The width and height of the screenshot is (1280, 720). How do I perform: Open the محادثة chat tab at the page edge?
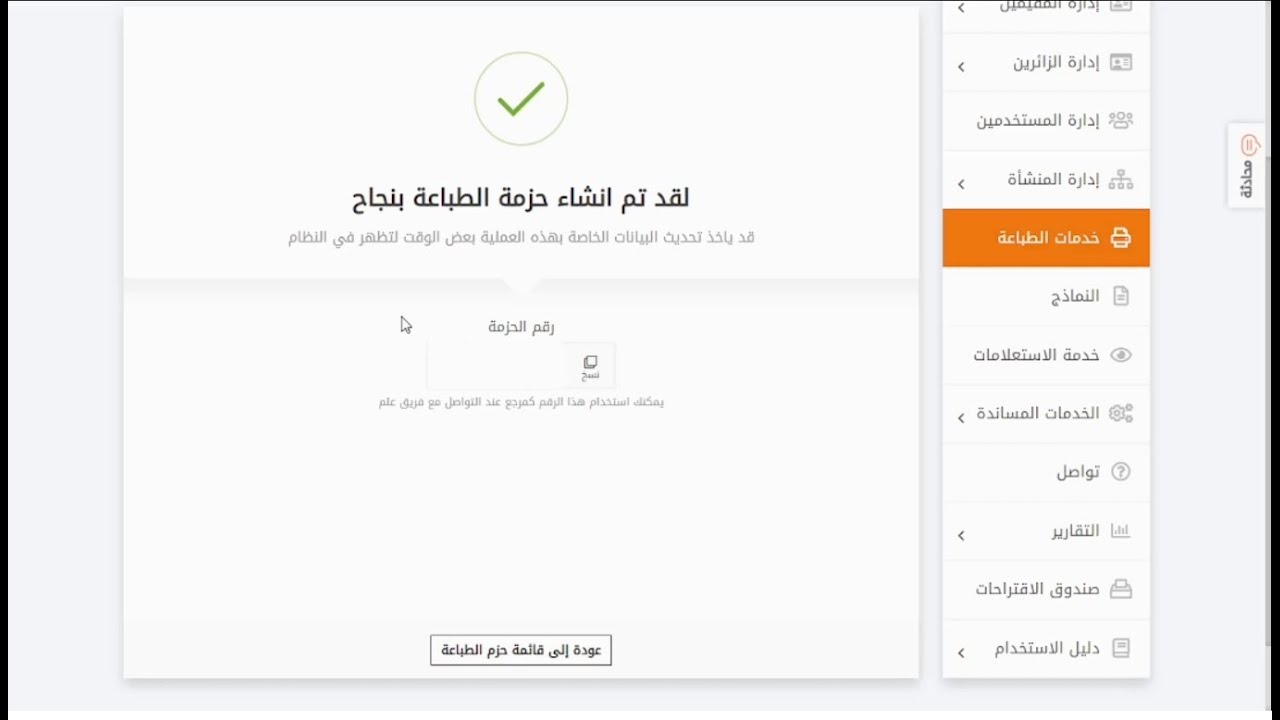coord(1246,166)
